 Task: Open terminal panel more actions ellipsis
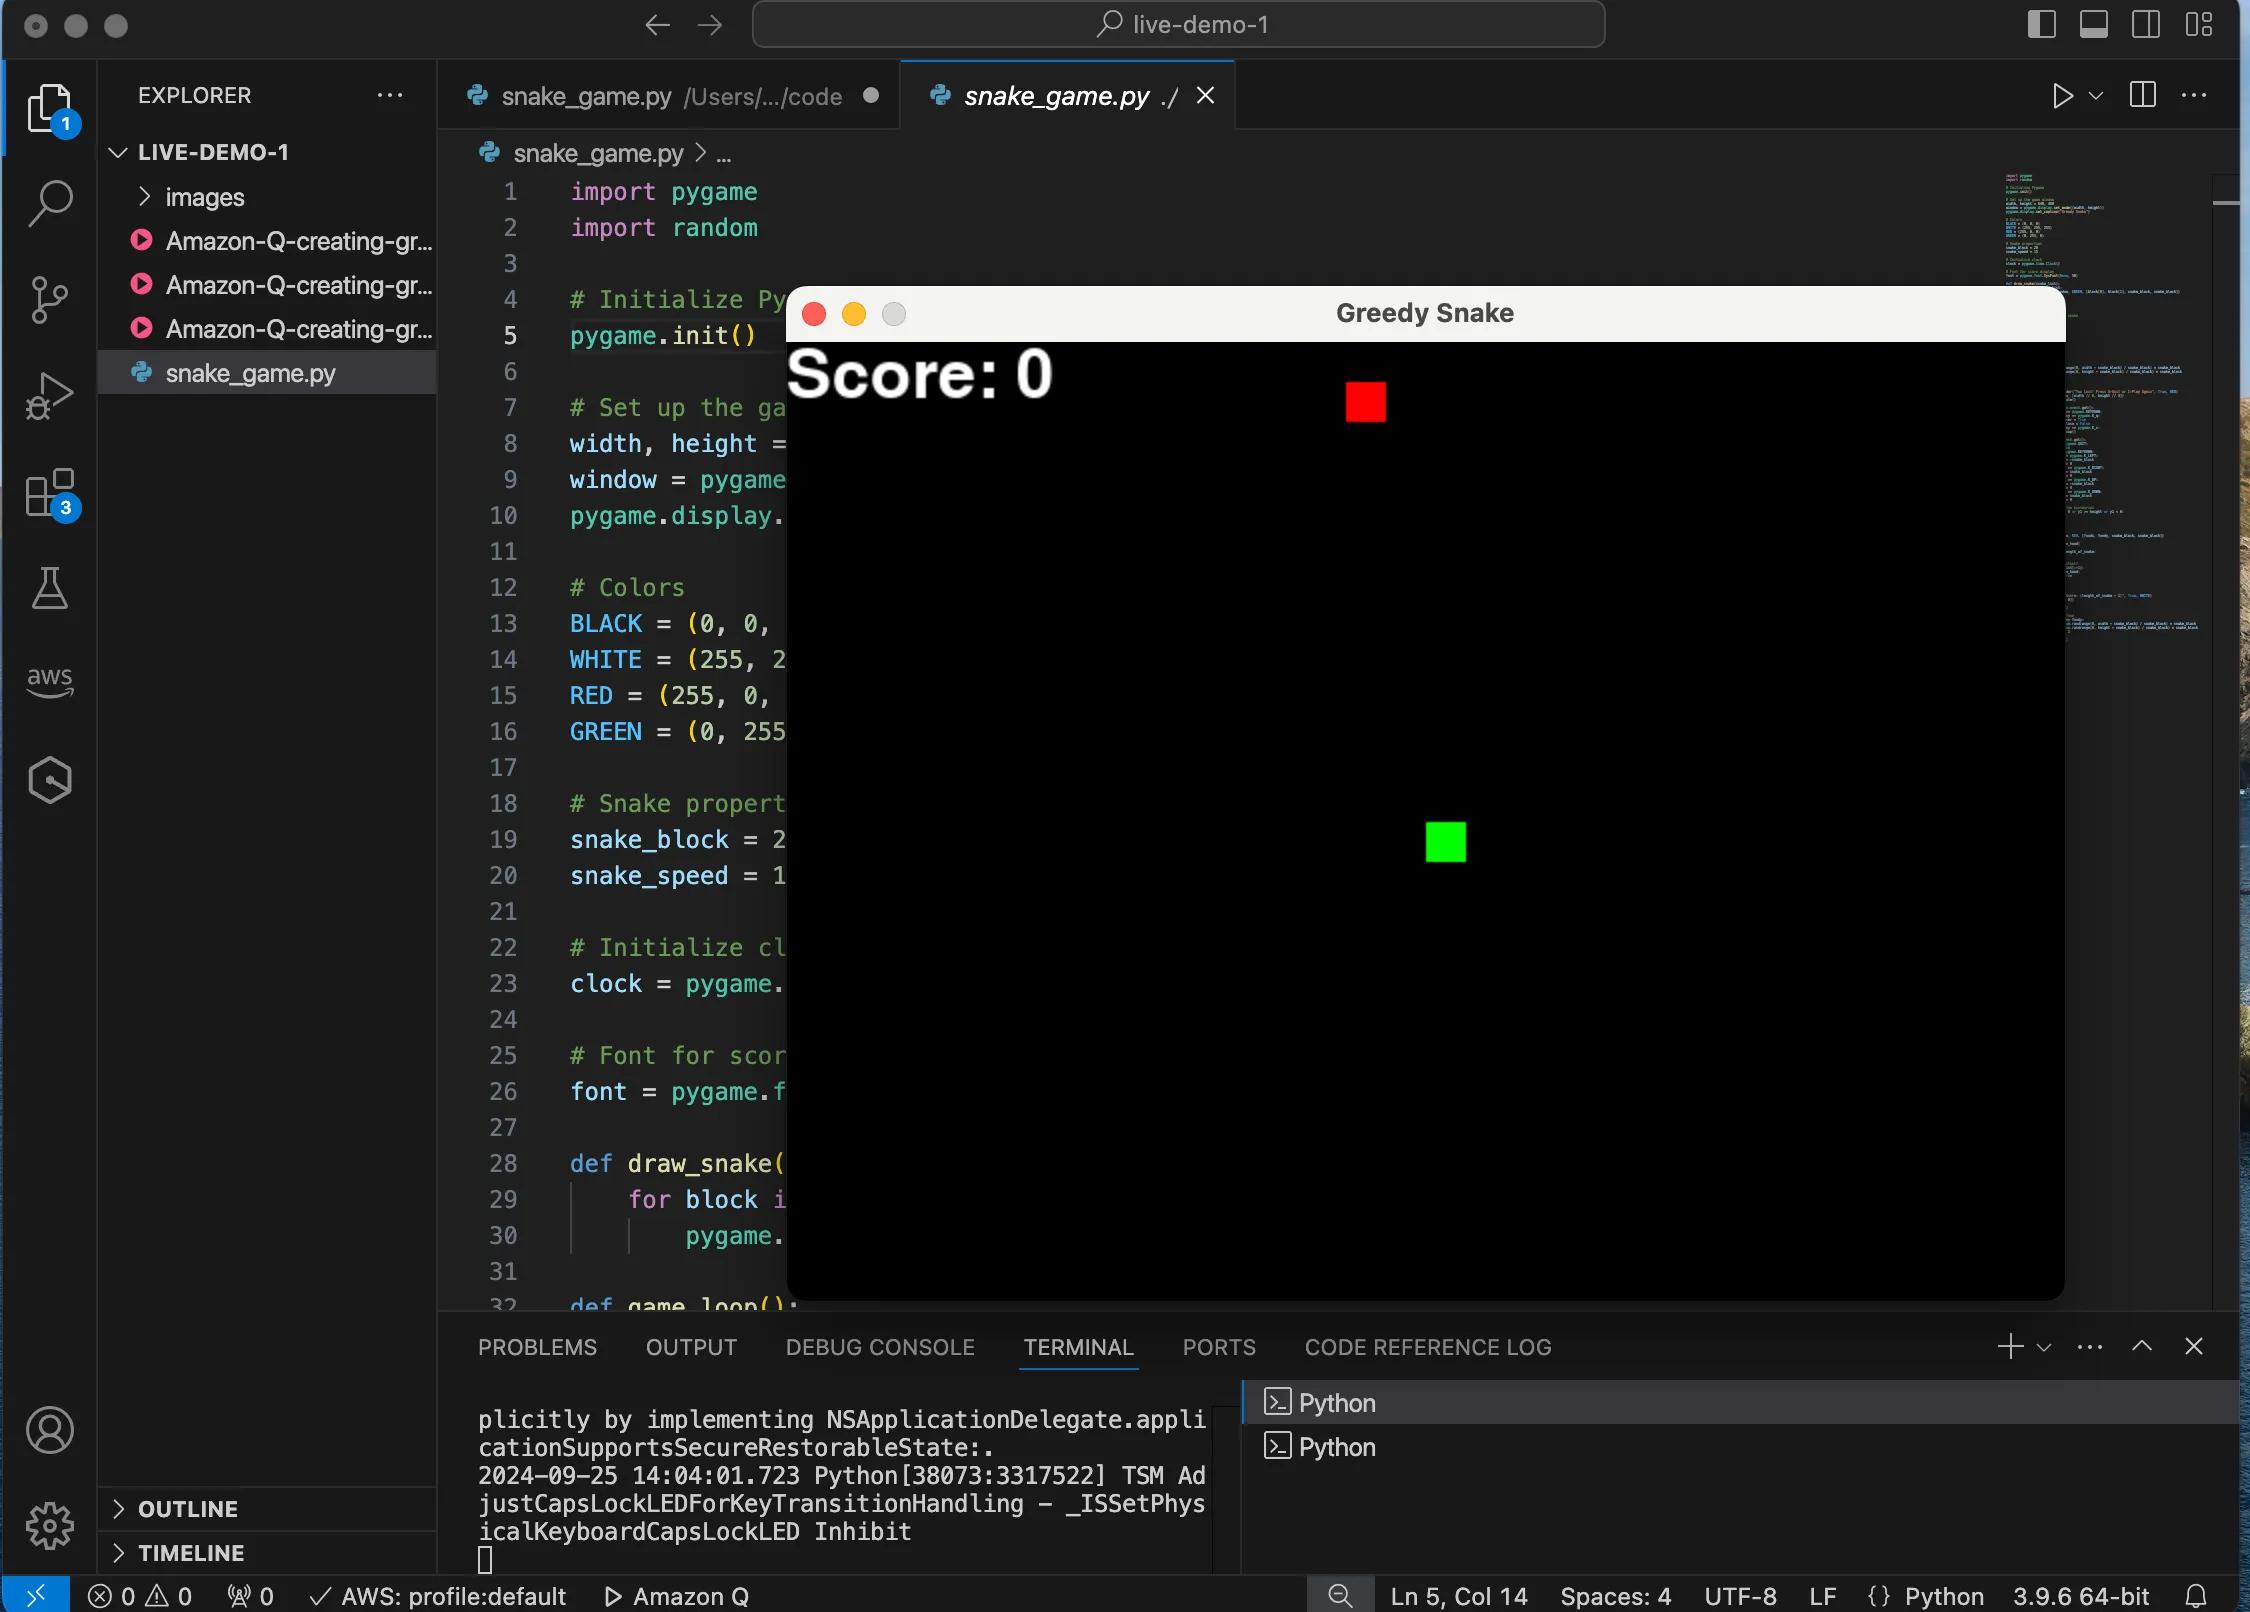click(x=2090, y=1346)
